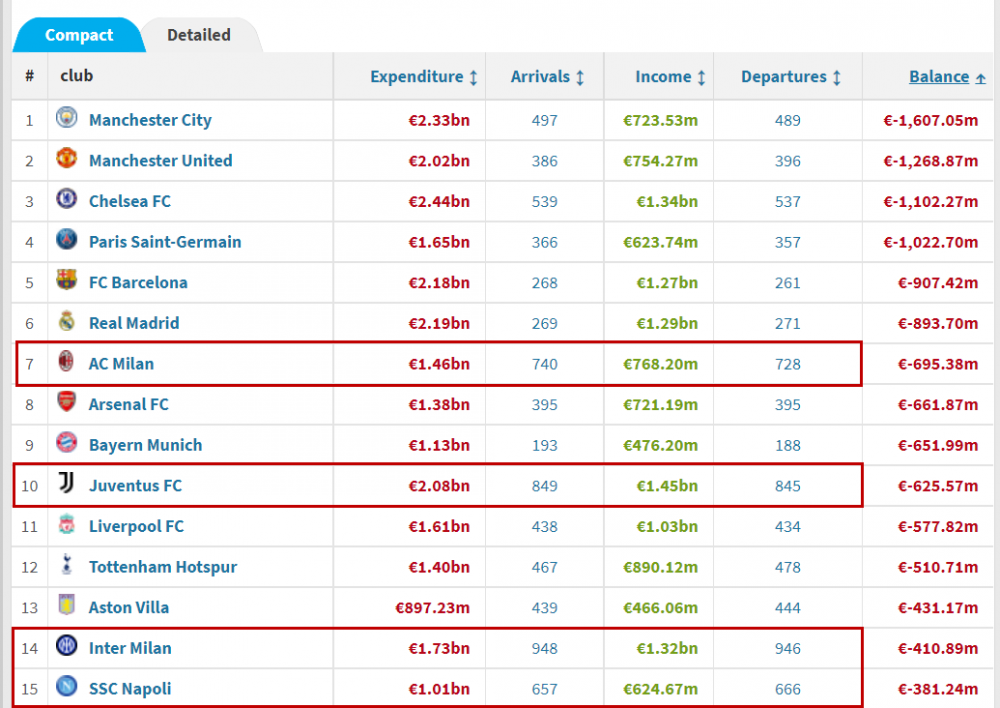Open Liverpool FC's €1.61bn expenditure value
1000x708 pixels.
pos(439,527)
